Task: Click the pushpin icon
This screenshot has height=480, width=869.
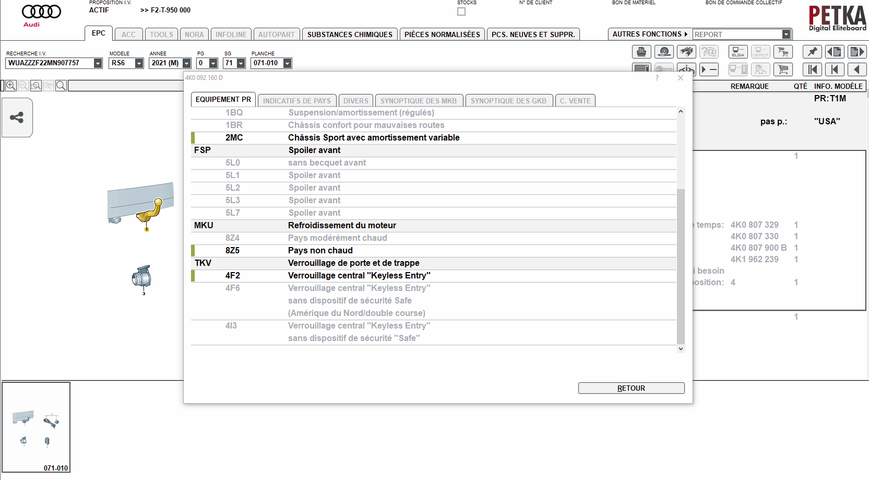Action: tap(812, 52)
